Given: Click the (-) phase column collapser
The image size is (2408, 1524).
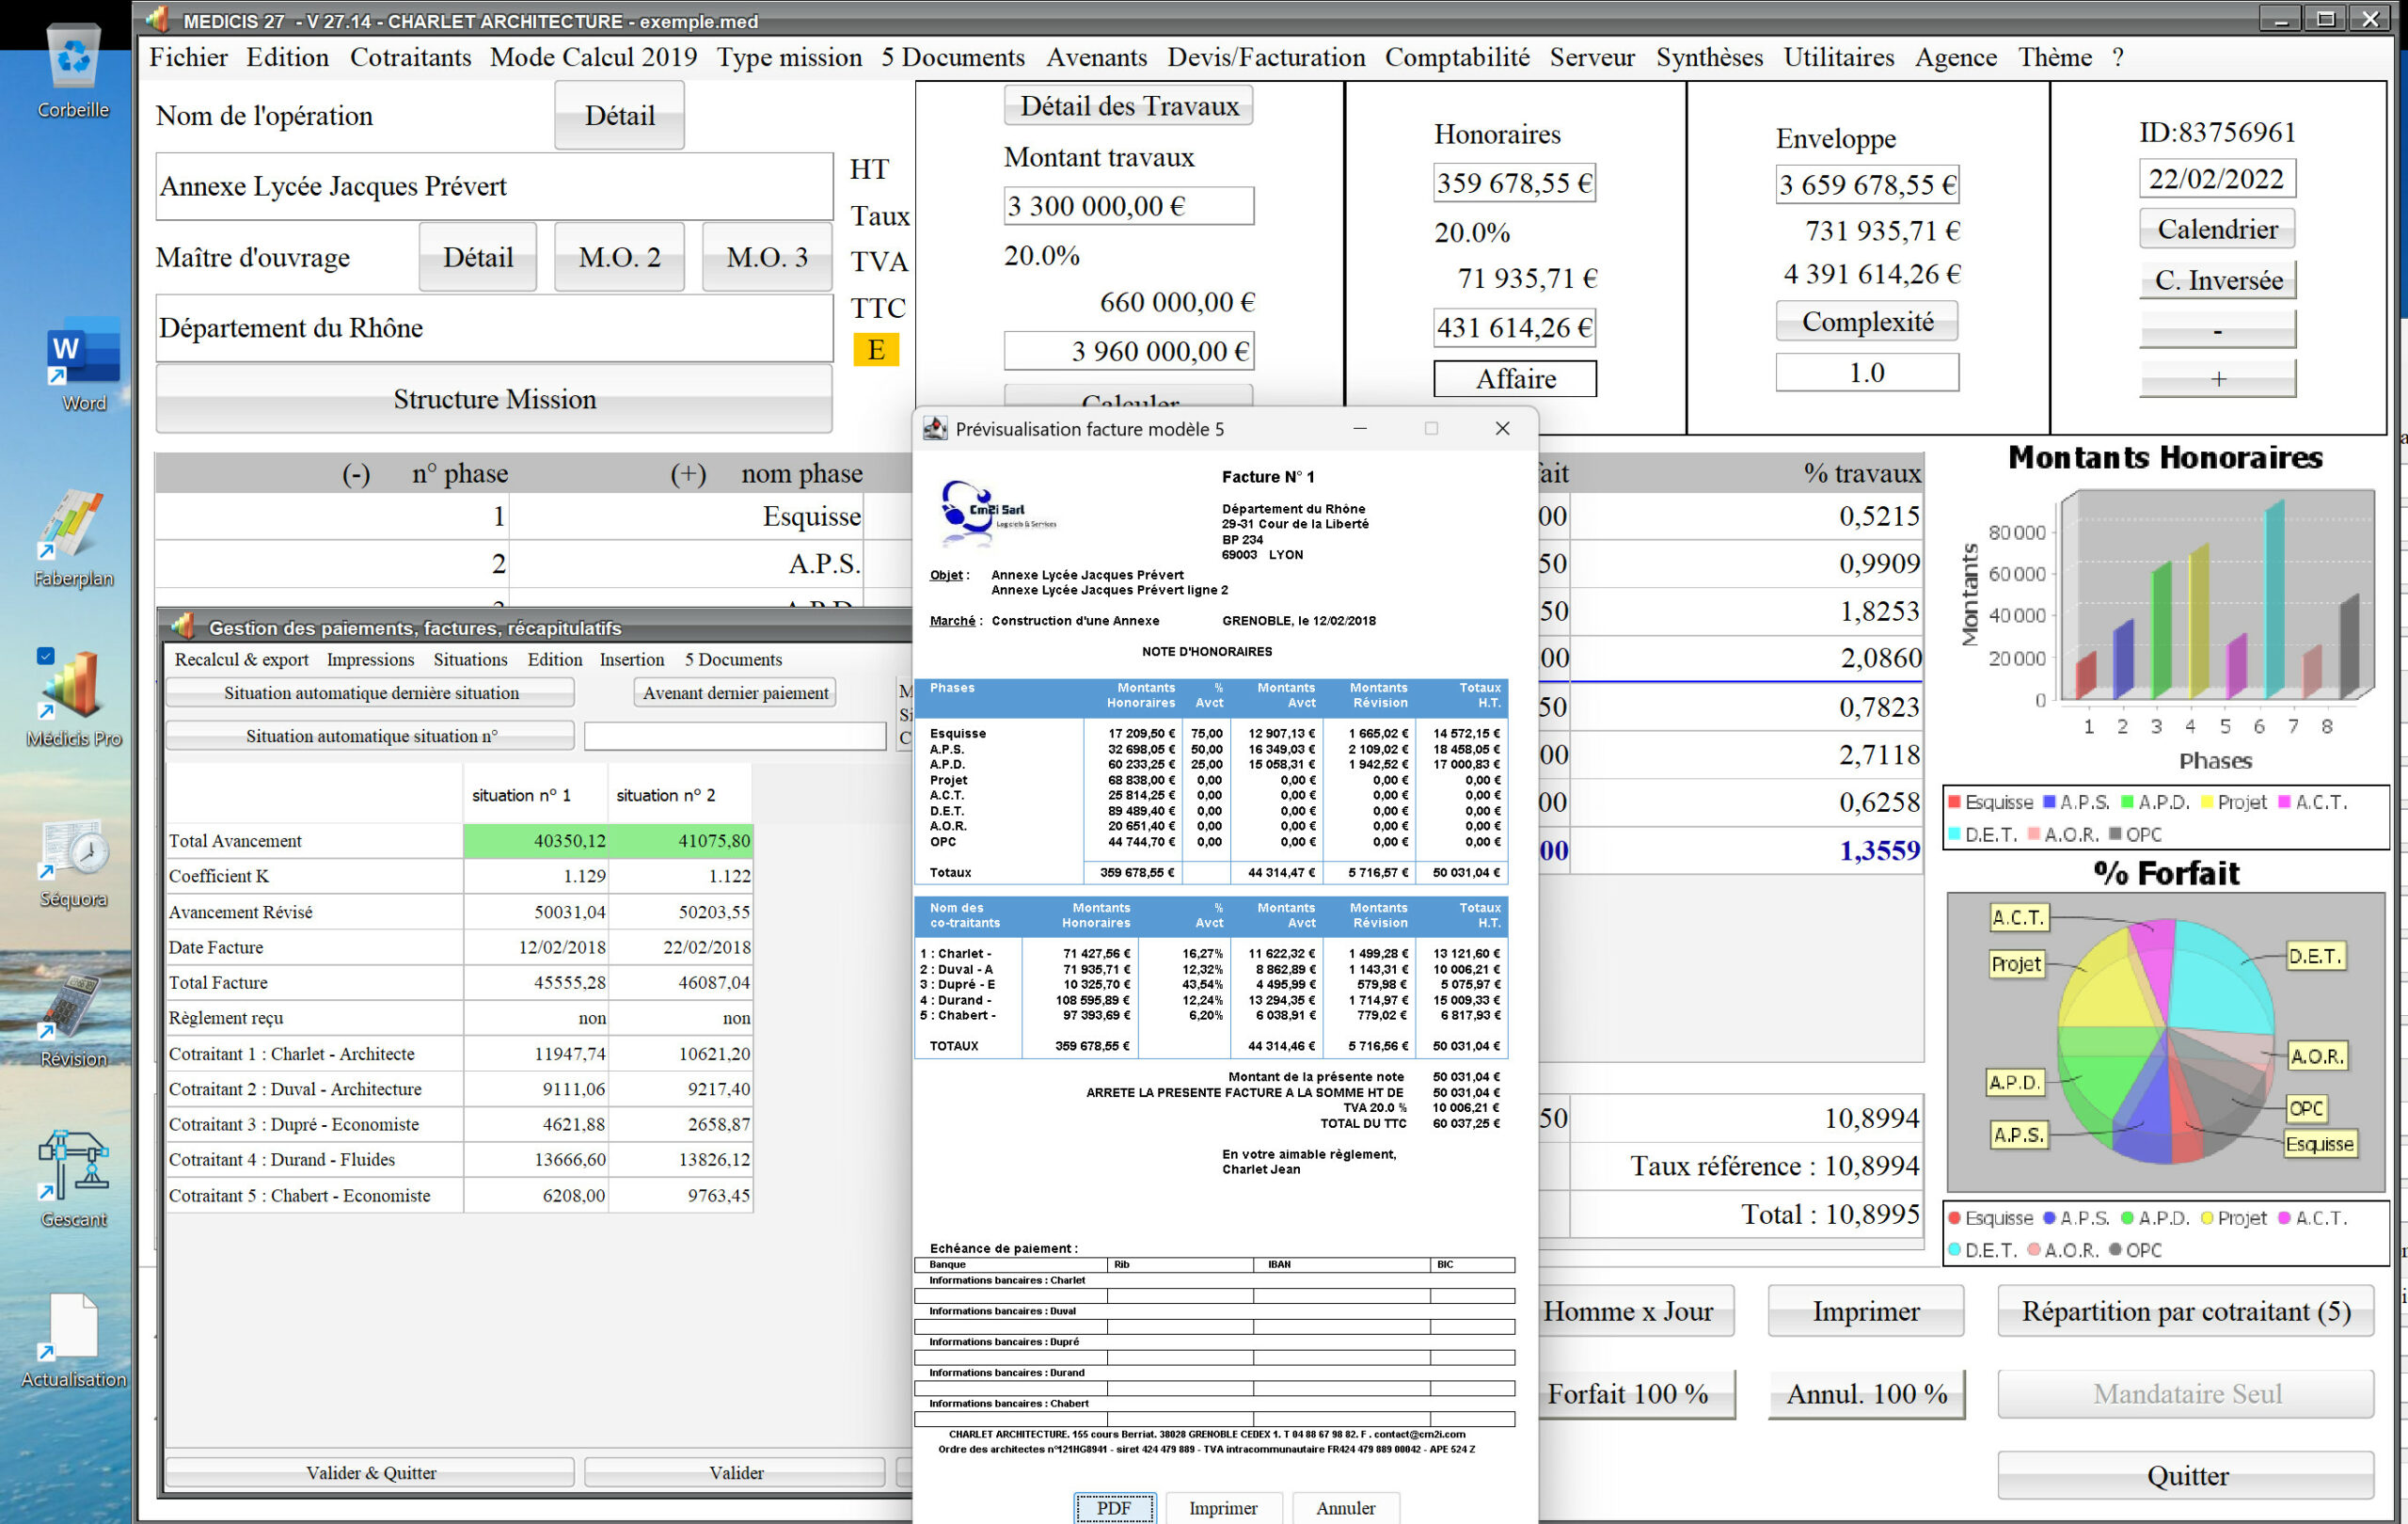Looking at the screenshot, I should click(x=356, y=474).
